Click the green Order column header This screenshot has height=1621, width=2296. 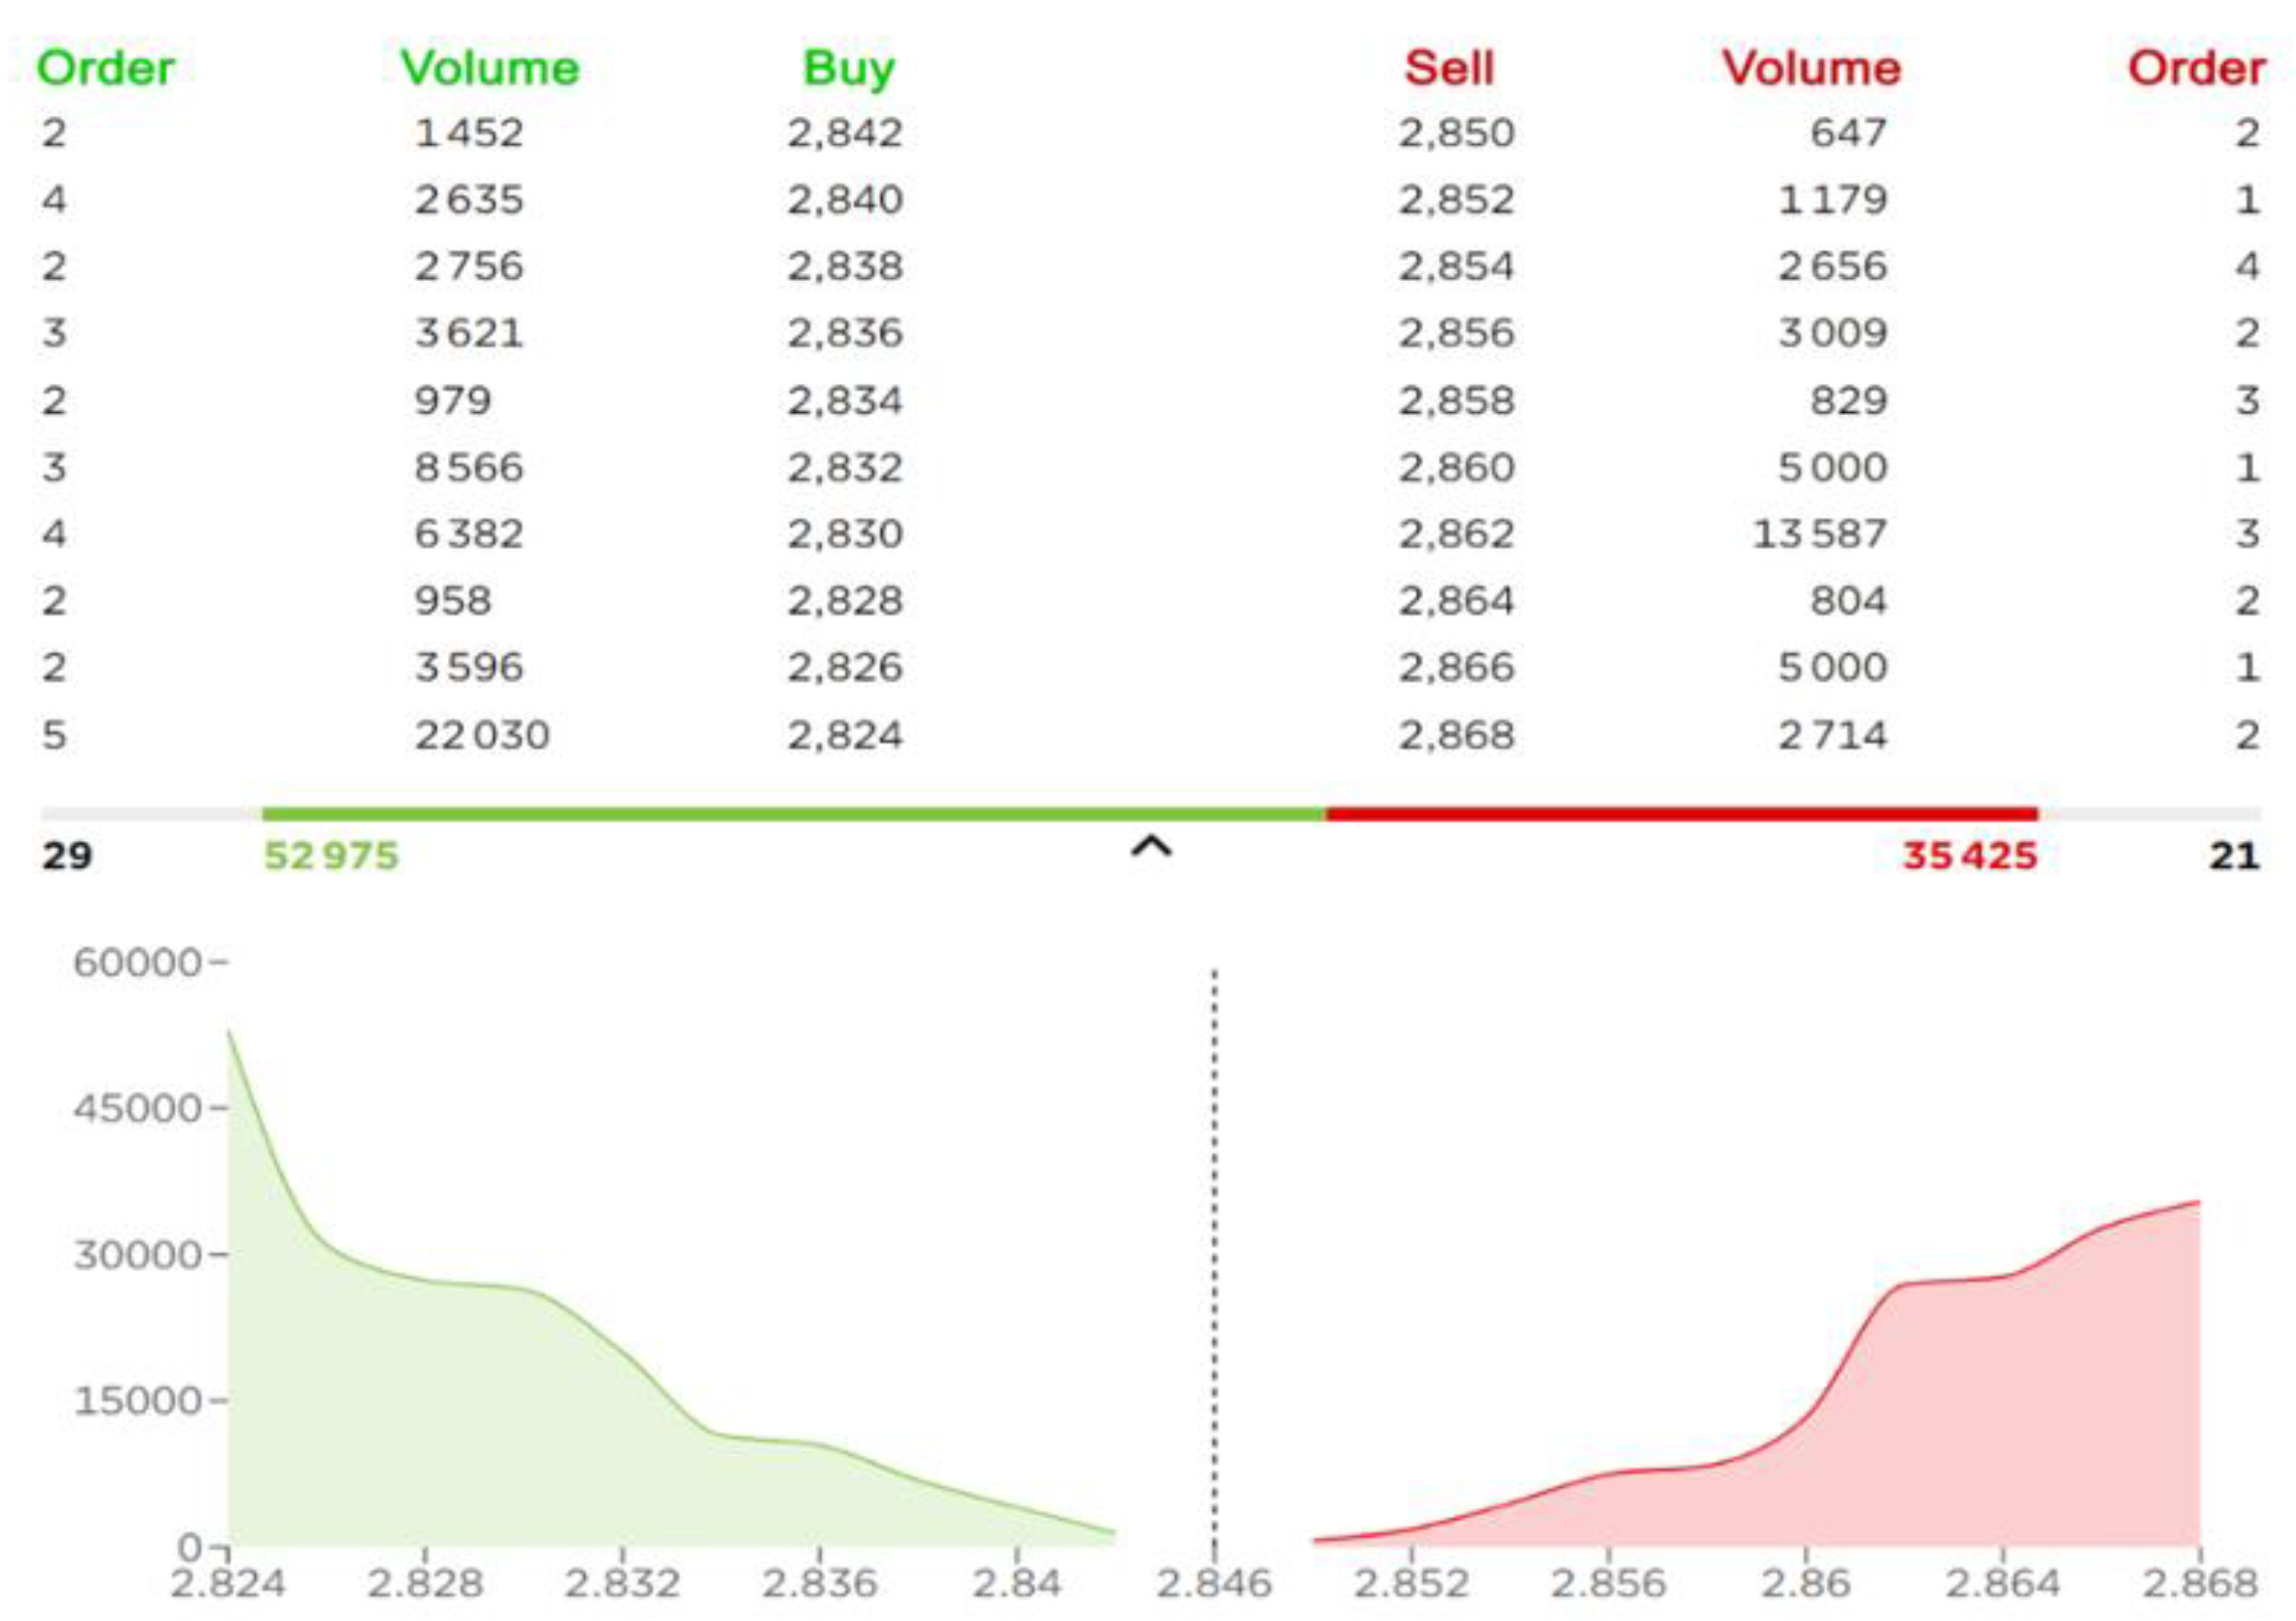tap(105, 68)
